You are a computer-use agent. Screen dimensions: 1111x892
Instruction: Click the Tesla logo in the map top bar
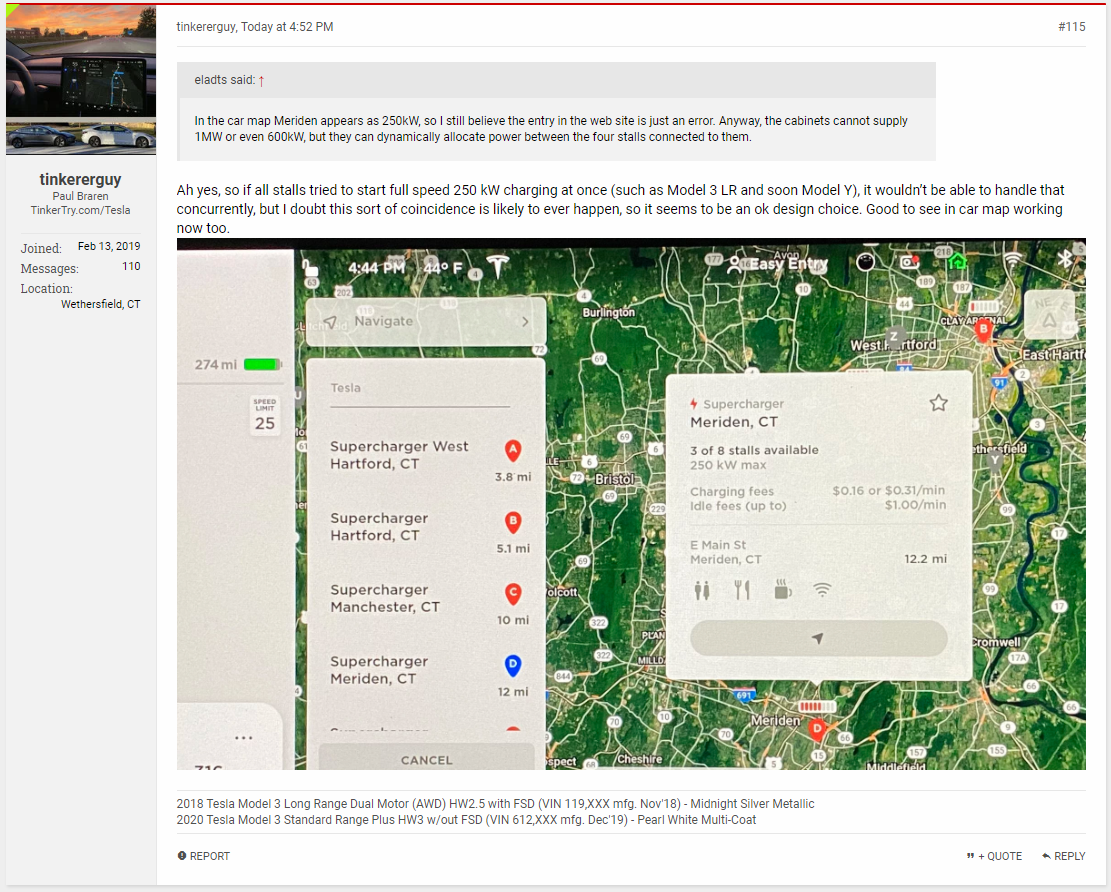click(x=498, y=266)
